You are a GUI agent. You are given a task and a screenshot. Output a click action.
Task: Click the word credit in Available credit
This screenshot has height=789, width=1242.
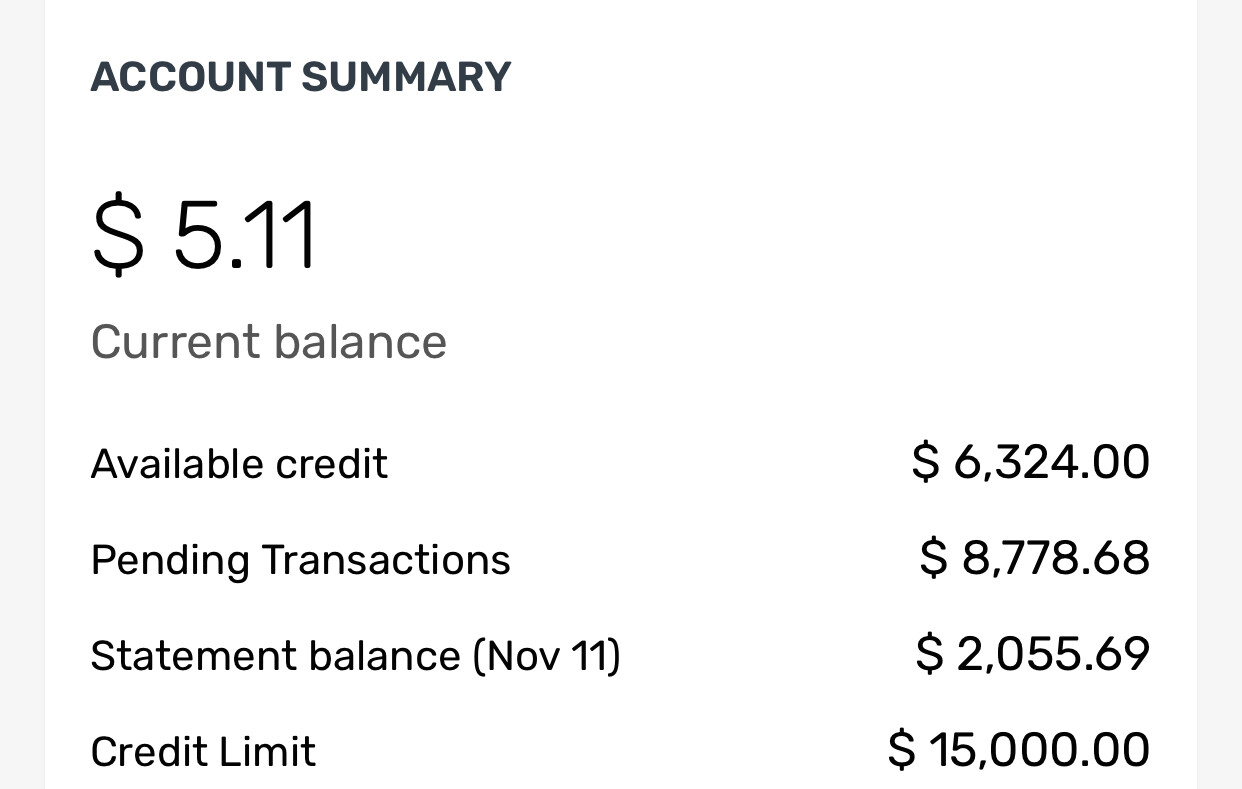(x=331, y=464)
